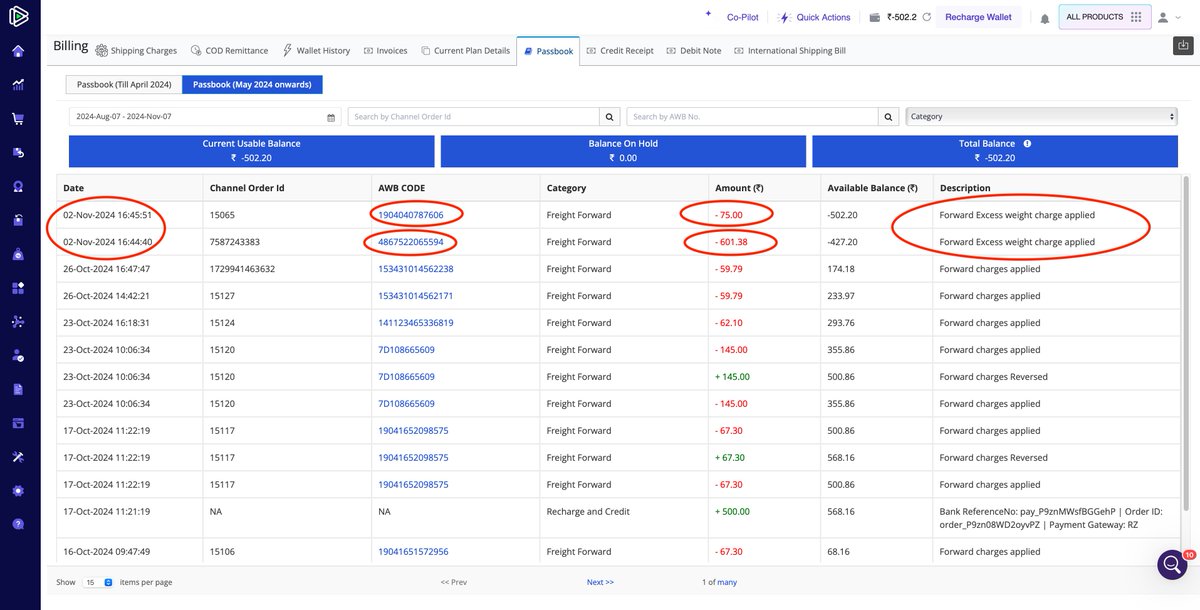Select Passbook (May 2024 onwards) sub-tab

tap(252, 85)
